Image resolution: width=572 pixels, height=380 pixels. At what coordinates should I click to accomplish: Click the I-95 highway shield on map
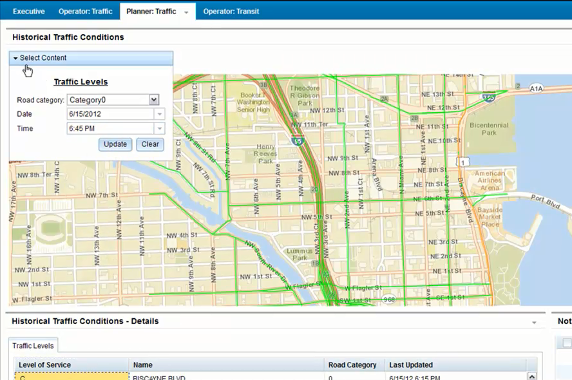(x=298, y=140)
